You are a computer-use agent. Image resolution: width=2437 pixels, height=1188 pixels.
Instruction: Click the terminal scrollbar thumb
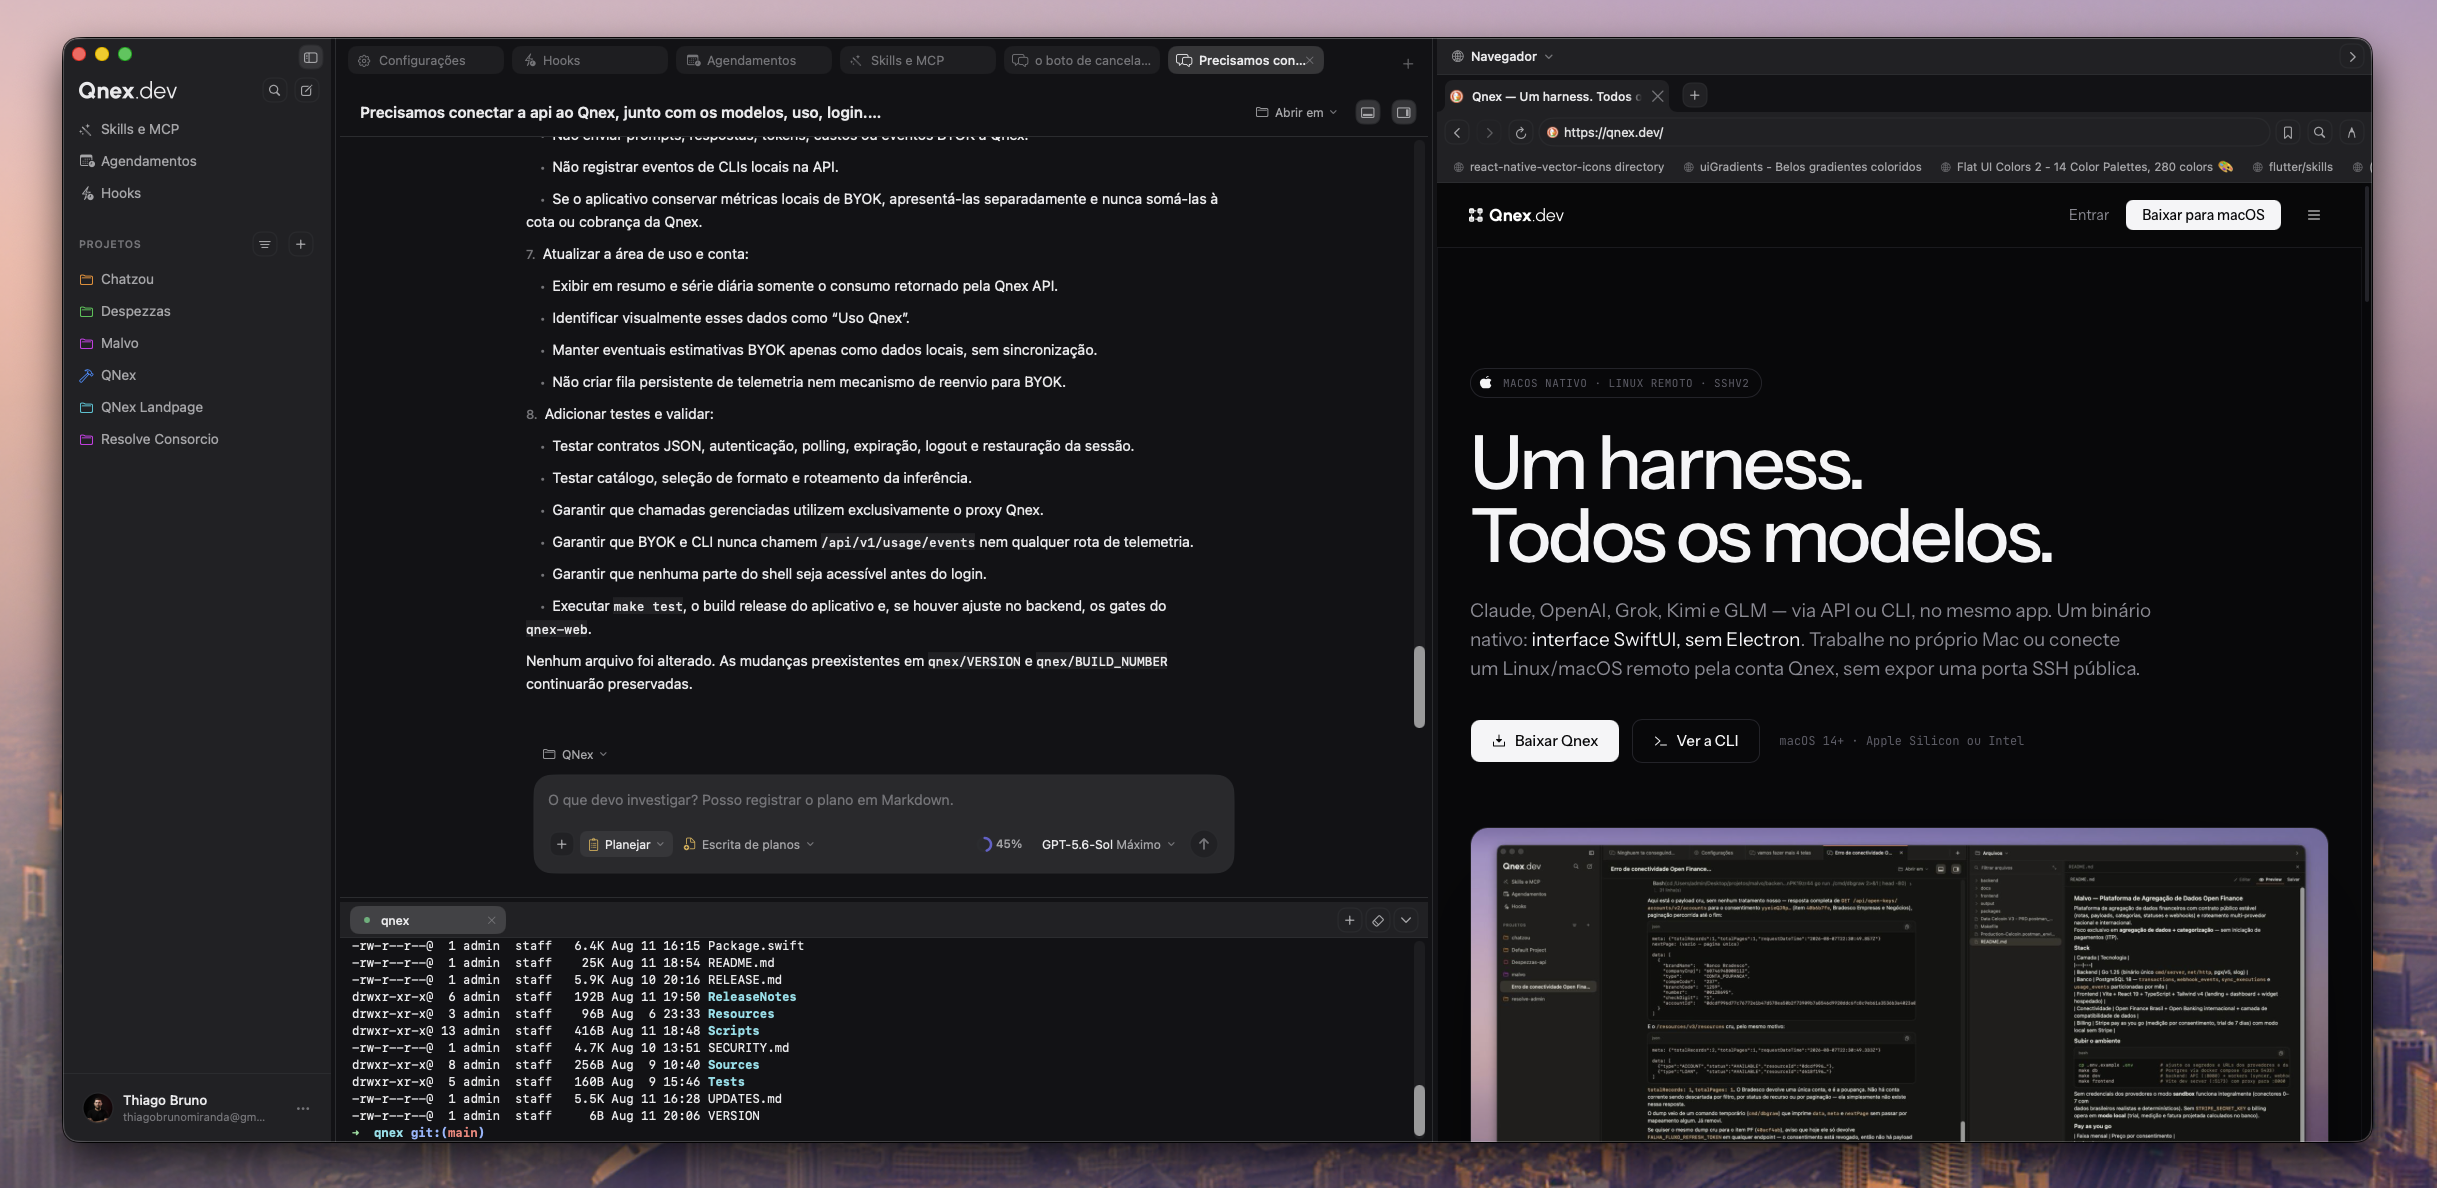tap(1419, 1110)
